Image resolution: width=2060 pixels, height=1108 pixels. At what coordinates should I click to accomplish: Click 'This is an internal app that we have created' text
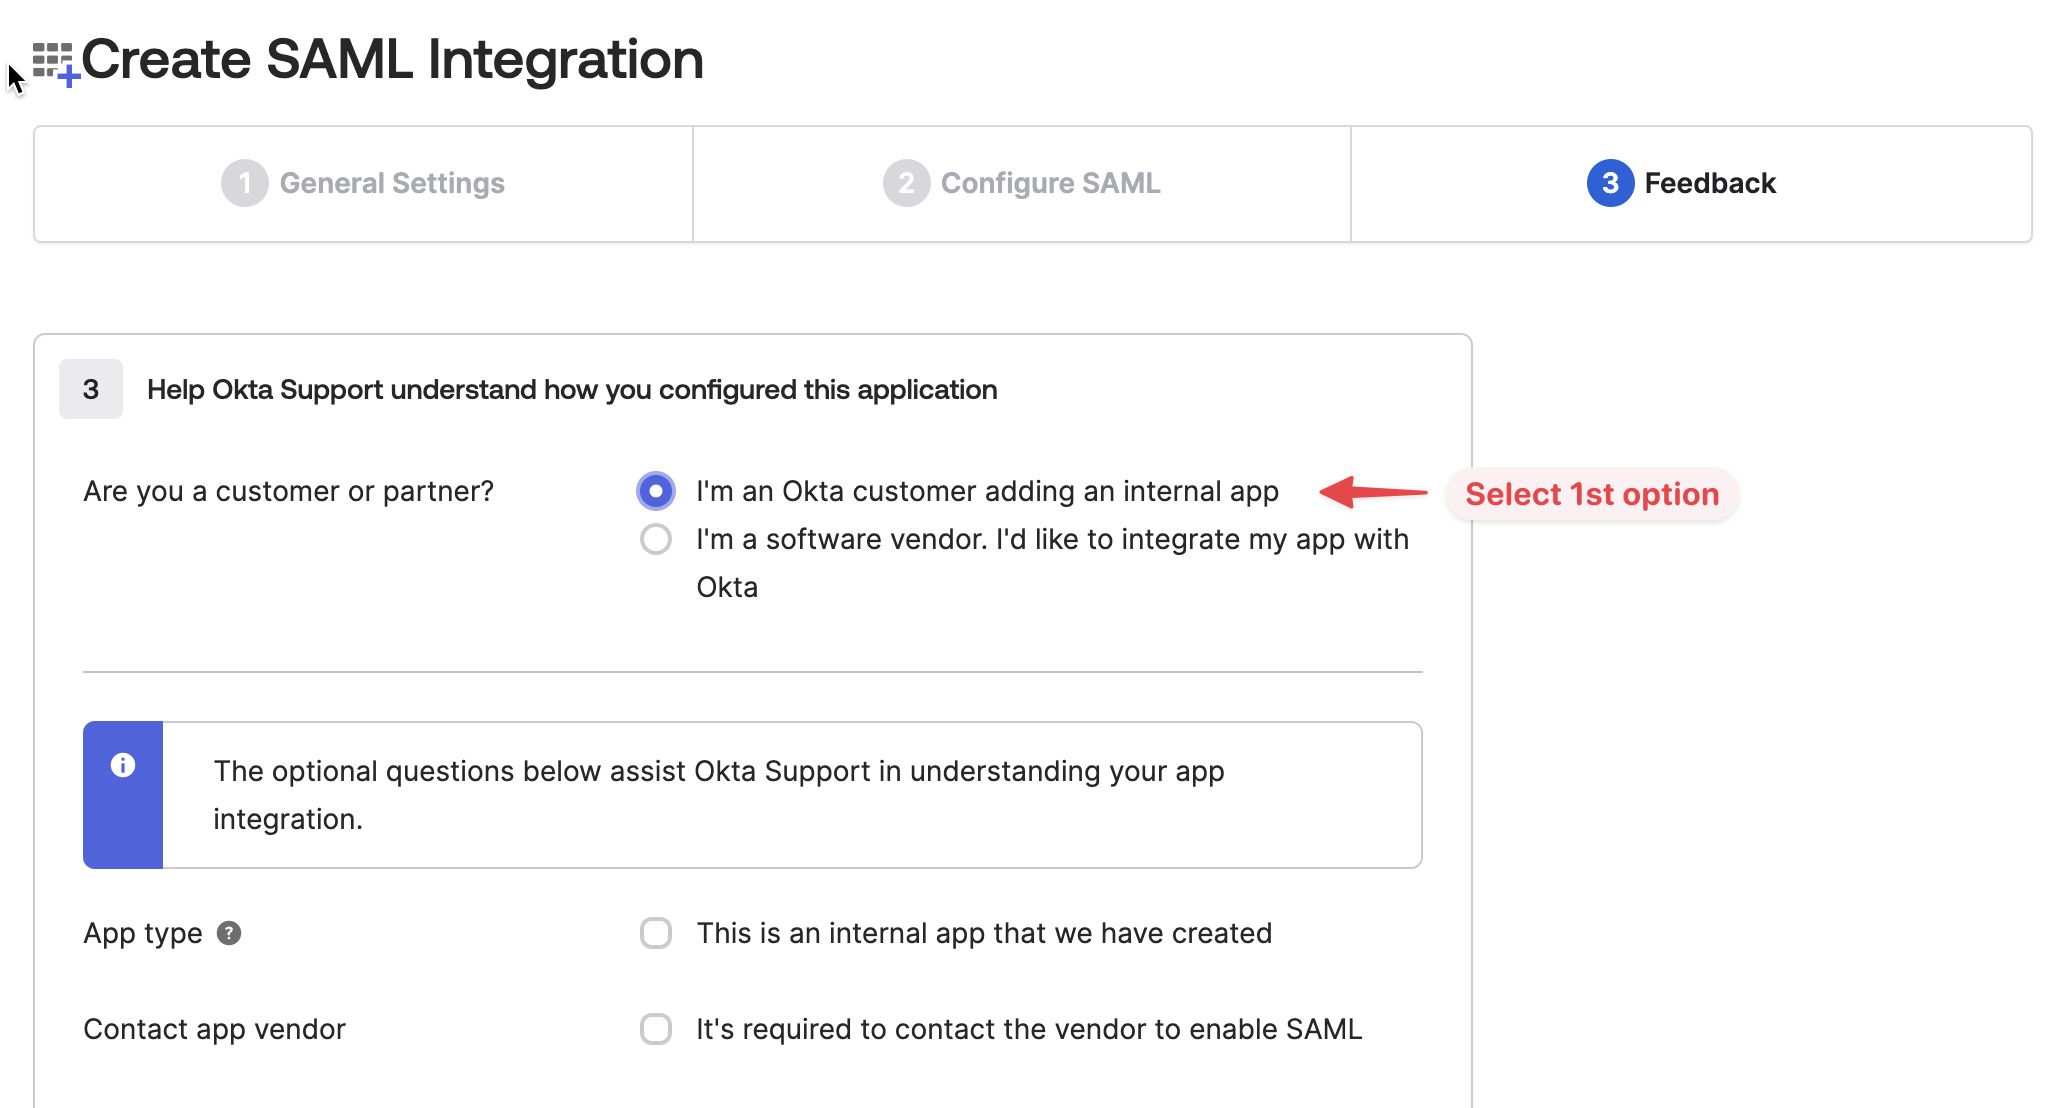tap(984, 933)
